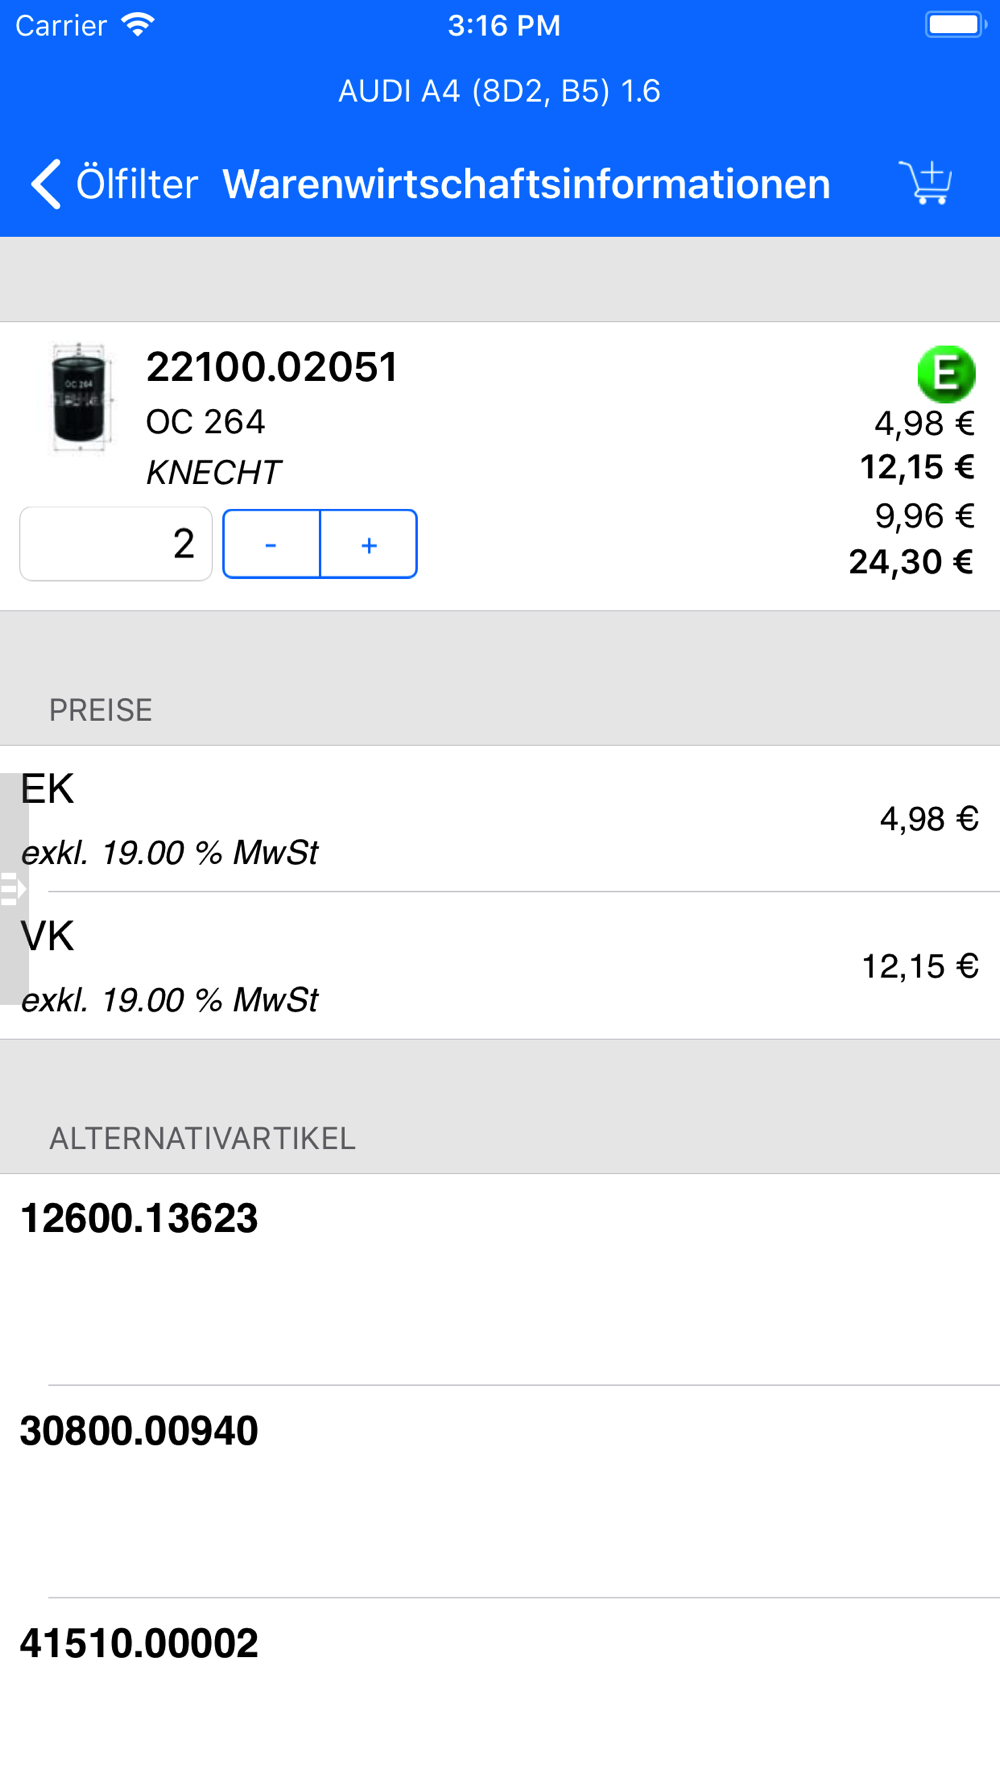Tap the battery status icon
The width and height of the screenshot is (1000, 1778).
click(x=956, y=24)
